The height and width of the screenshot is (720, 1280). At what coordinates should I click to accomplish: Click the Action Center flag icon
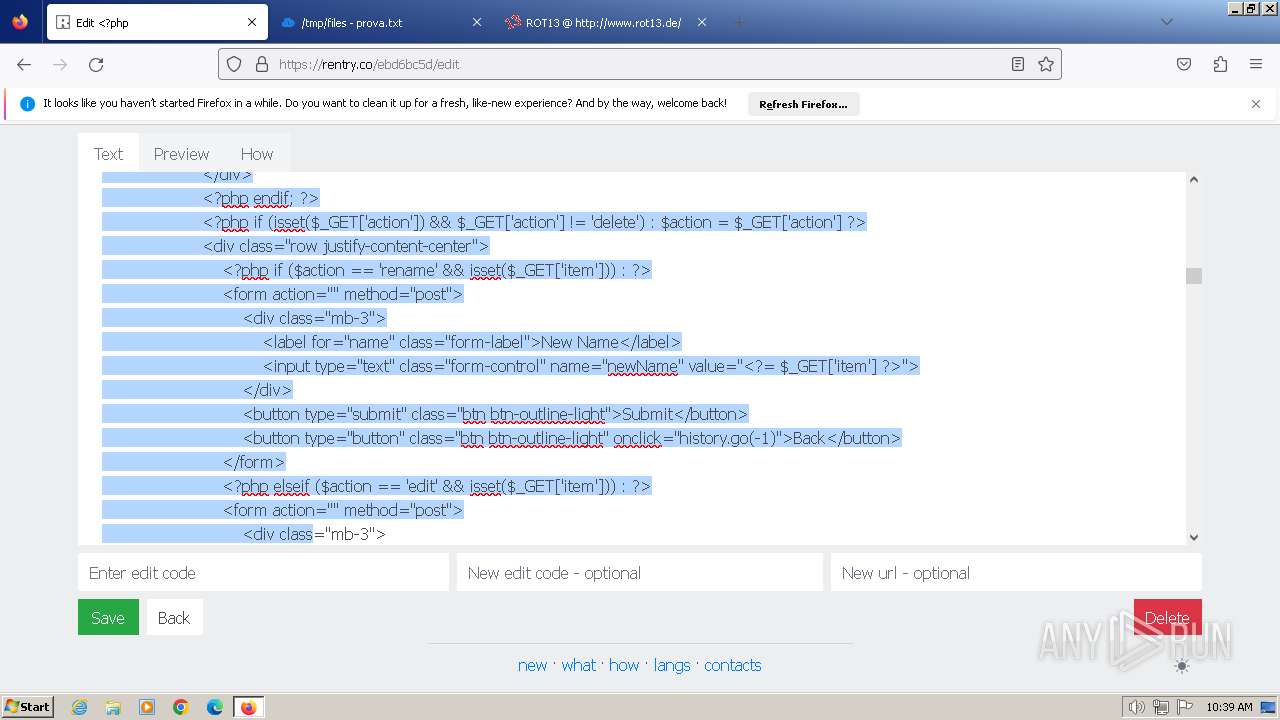pyautogui.click(x=1185, y=707)
